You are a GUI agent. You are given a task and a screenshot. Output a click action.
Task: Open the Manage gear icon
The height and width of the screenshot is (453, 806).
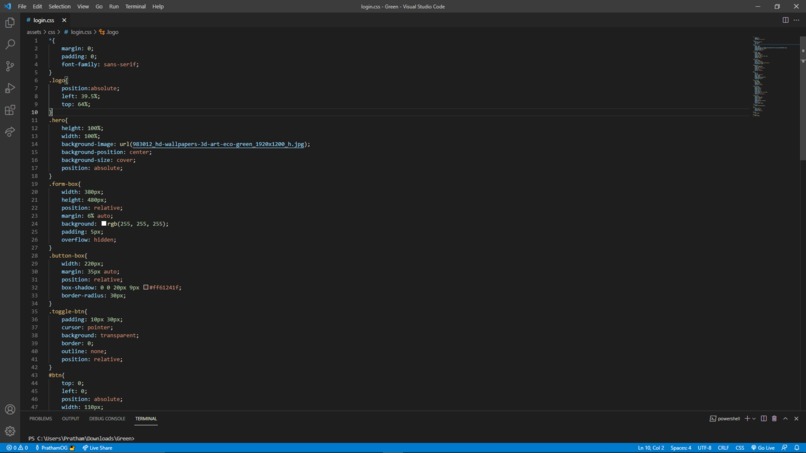(10, 431)
